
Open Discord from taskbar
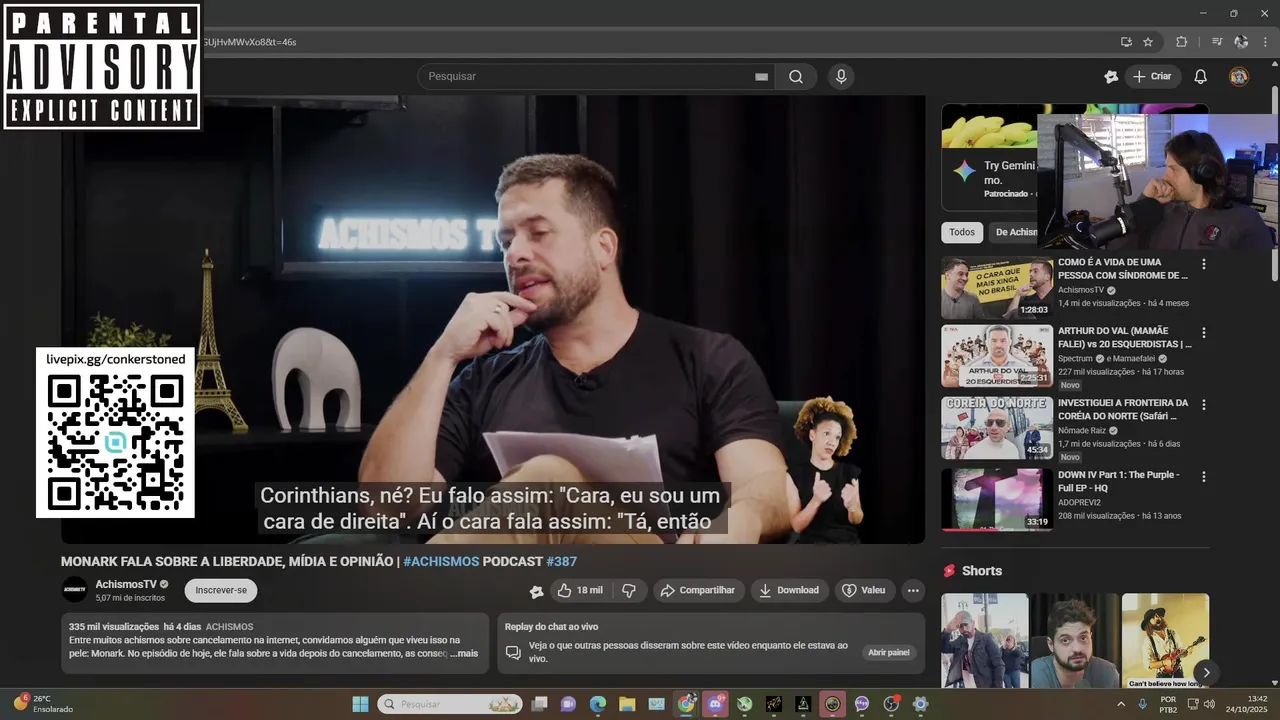click(715, 704)
